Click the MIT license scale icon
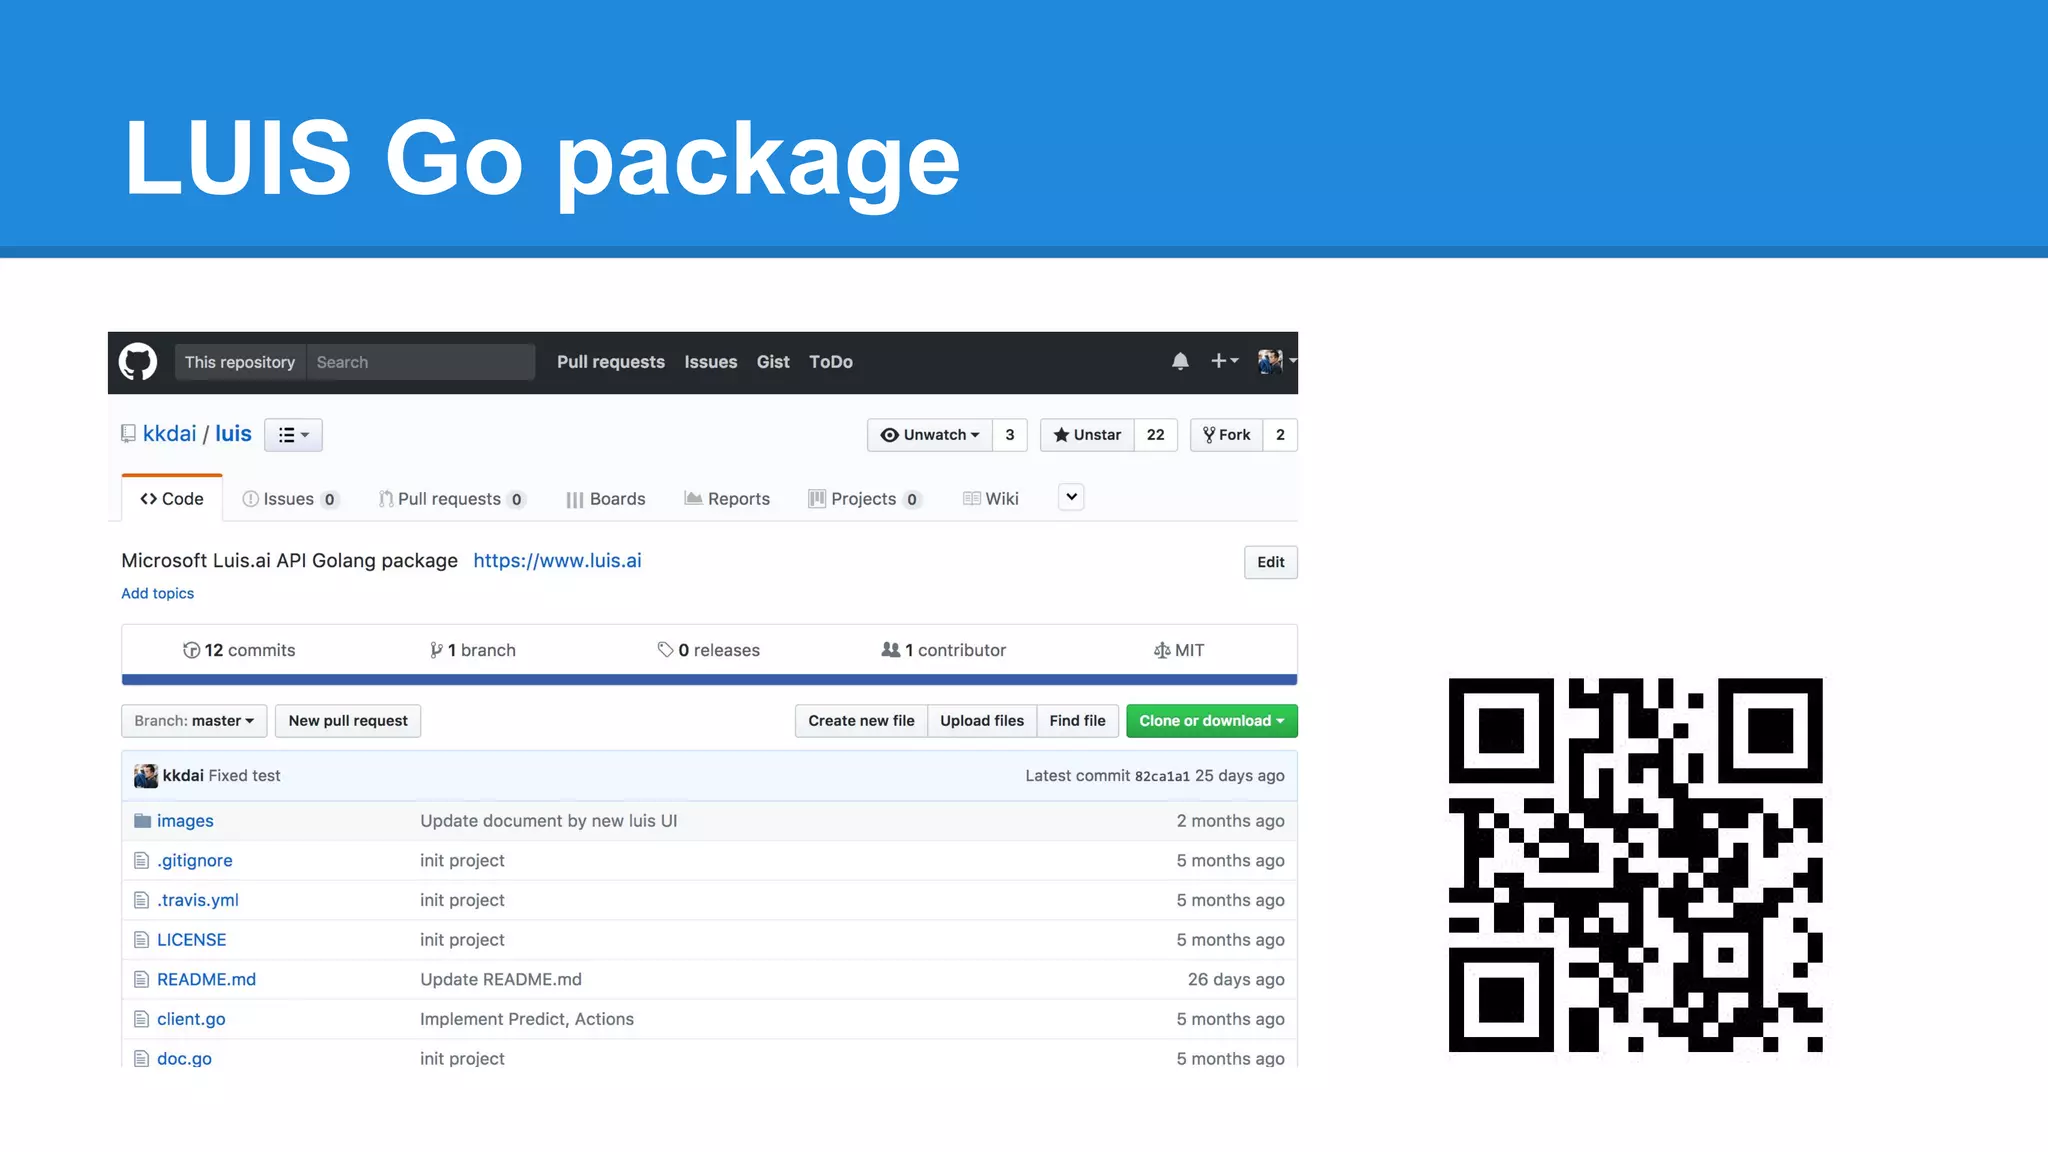This screenshot has height=1152, width=2048. point(1161,650)
